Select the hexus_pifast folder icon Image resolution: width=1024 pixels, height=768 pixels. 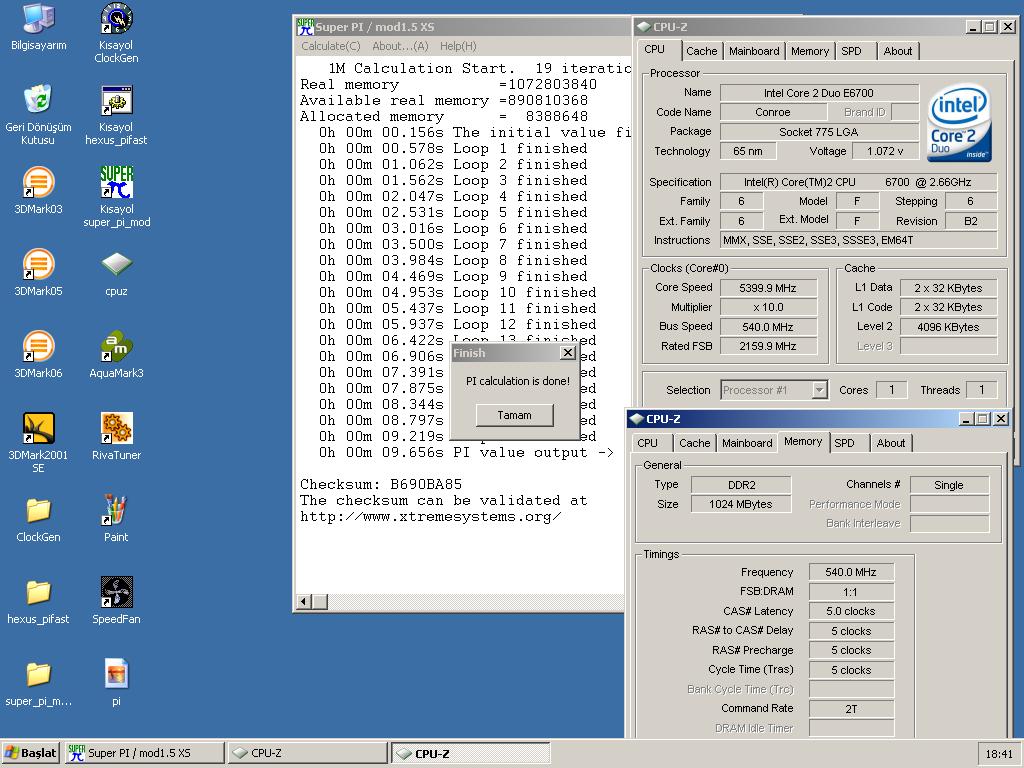(39, 600)
